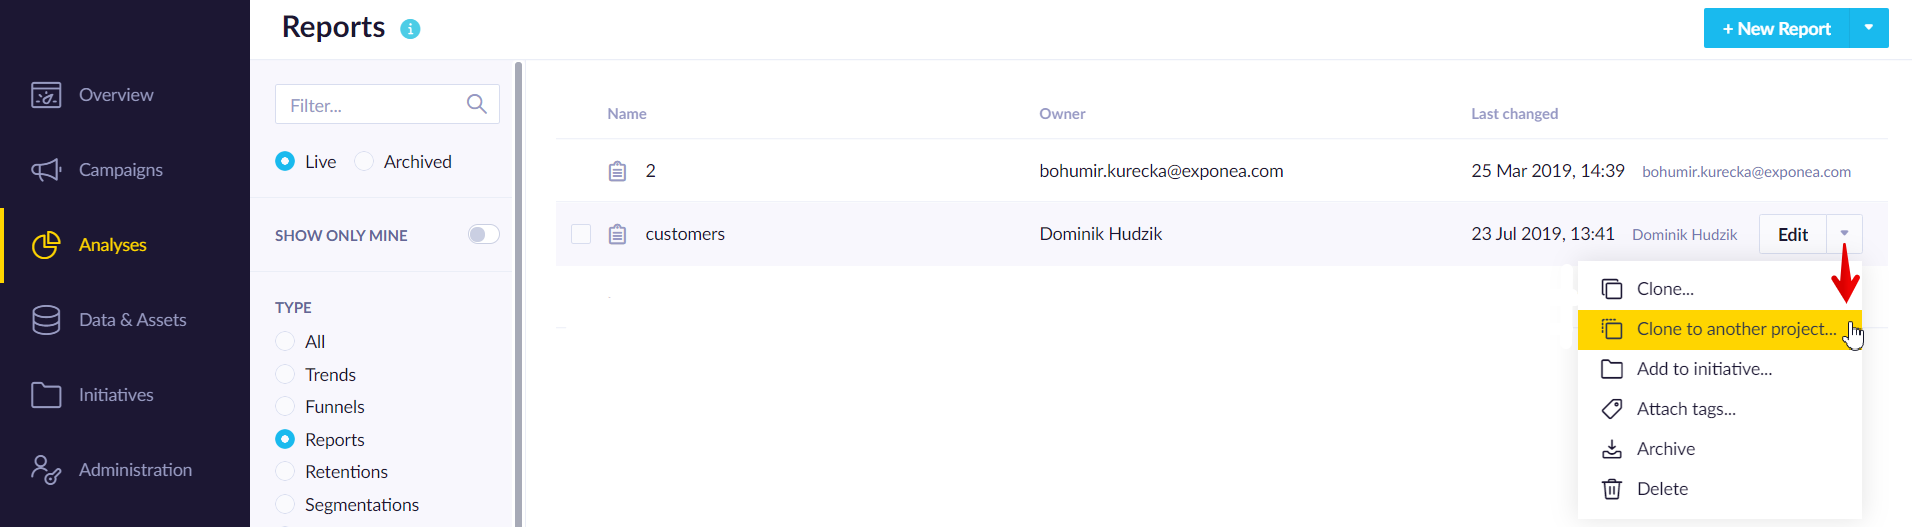Click the search magnifier icon in filter
Screen dimensions: 1912x527
(x=477, y=104)
